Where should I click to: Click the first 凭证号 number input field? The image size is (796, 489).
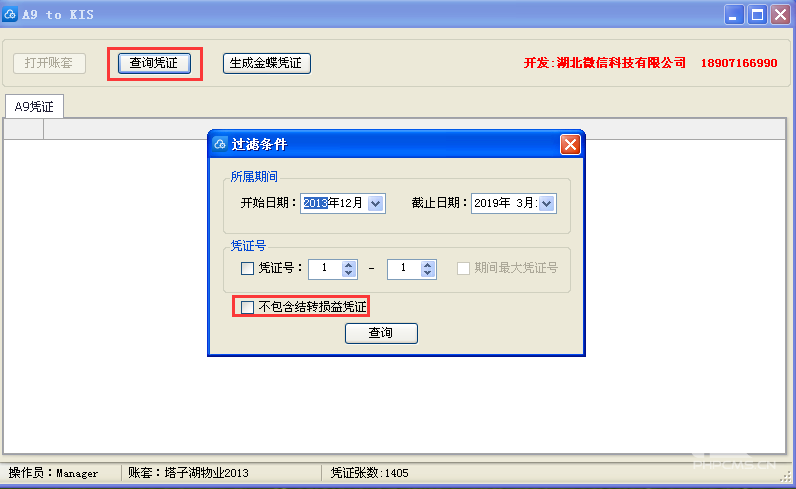point(324,268)
